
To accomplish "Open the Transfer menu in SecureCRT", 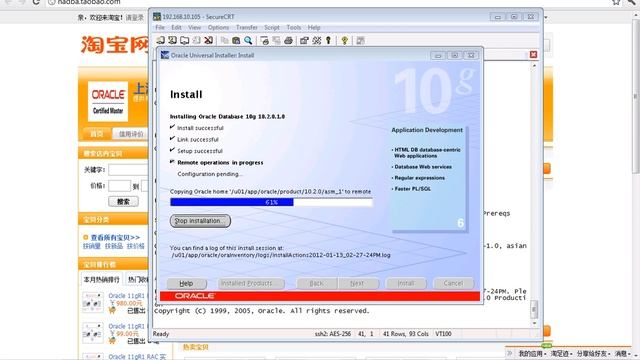I will point(247,27).
